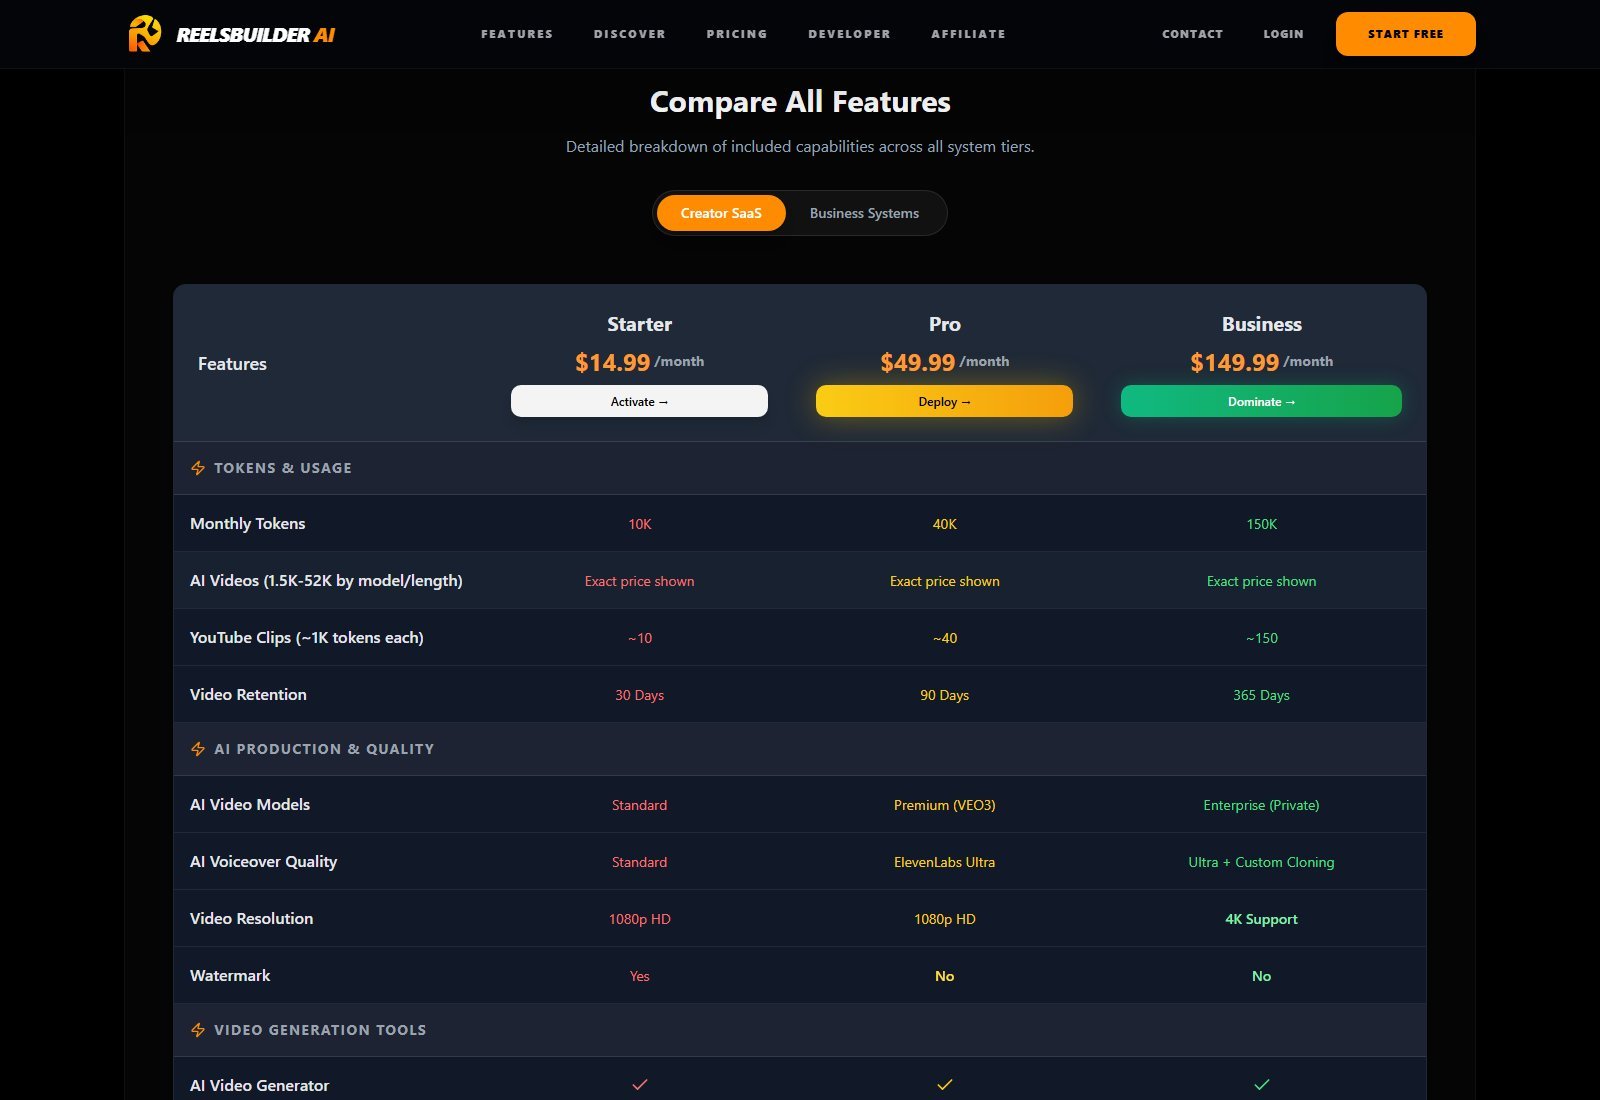Open the Features menu item

pyautogui.click(x=517, y=34)
